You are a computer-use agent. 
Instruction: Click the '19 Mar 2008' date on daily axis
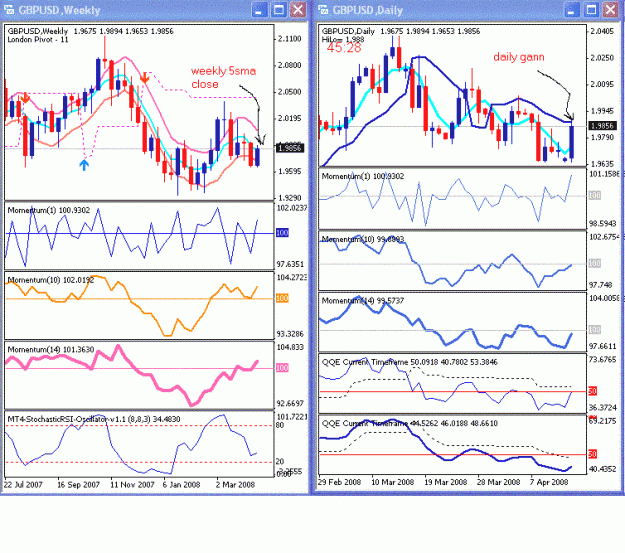[x=446, y=482]
